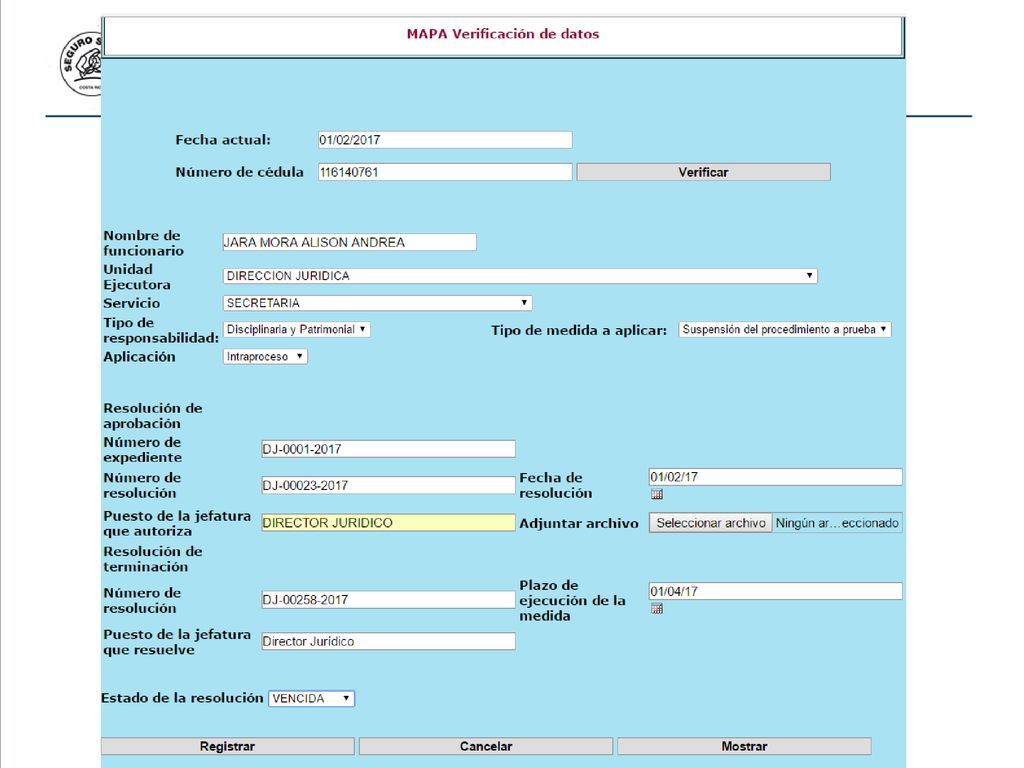The height and width of the screenshot is (768, 1024).
Task: Select the Nombre de funcionario field
Action: pos(349,242)
